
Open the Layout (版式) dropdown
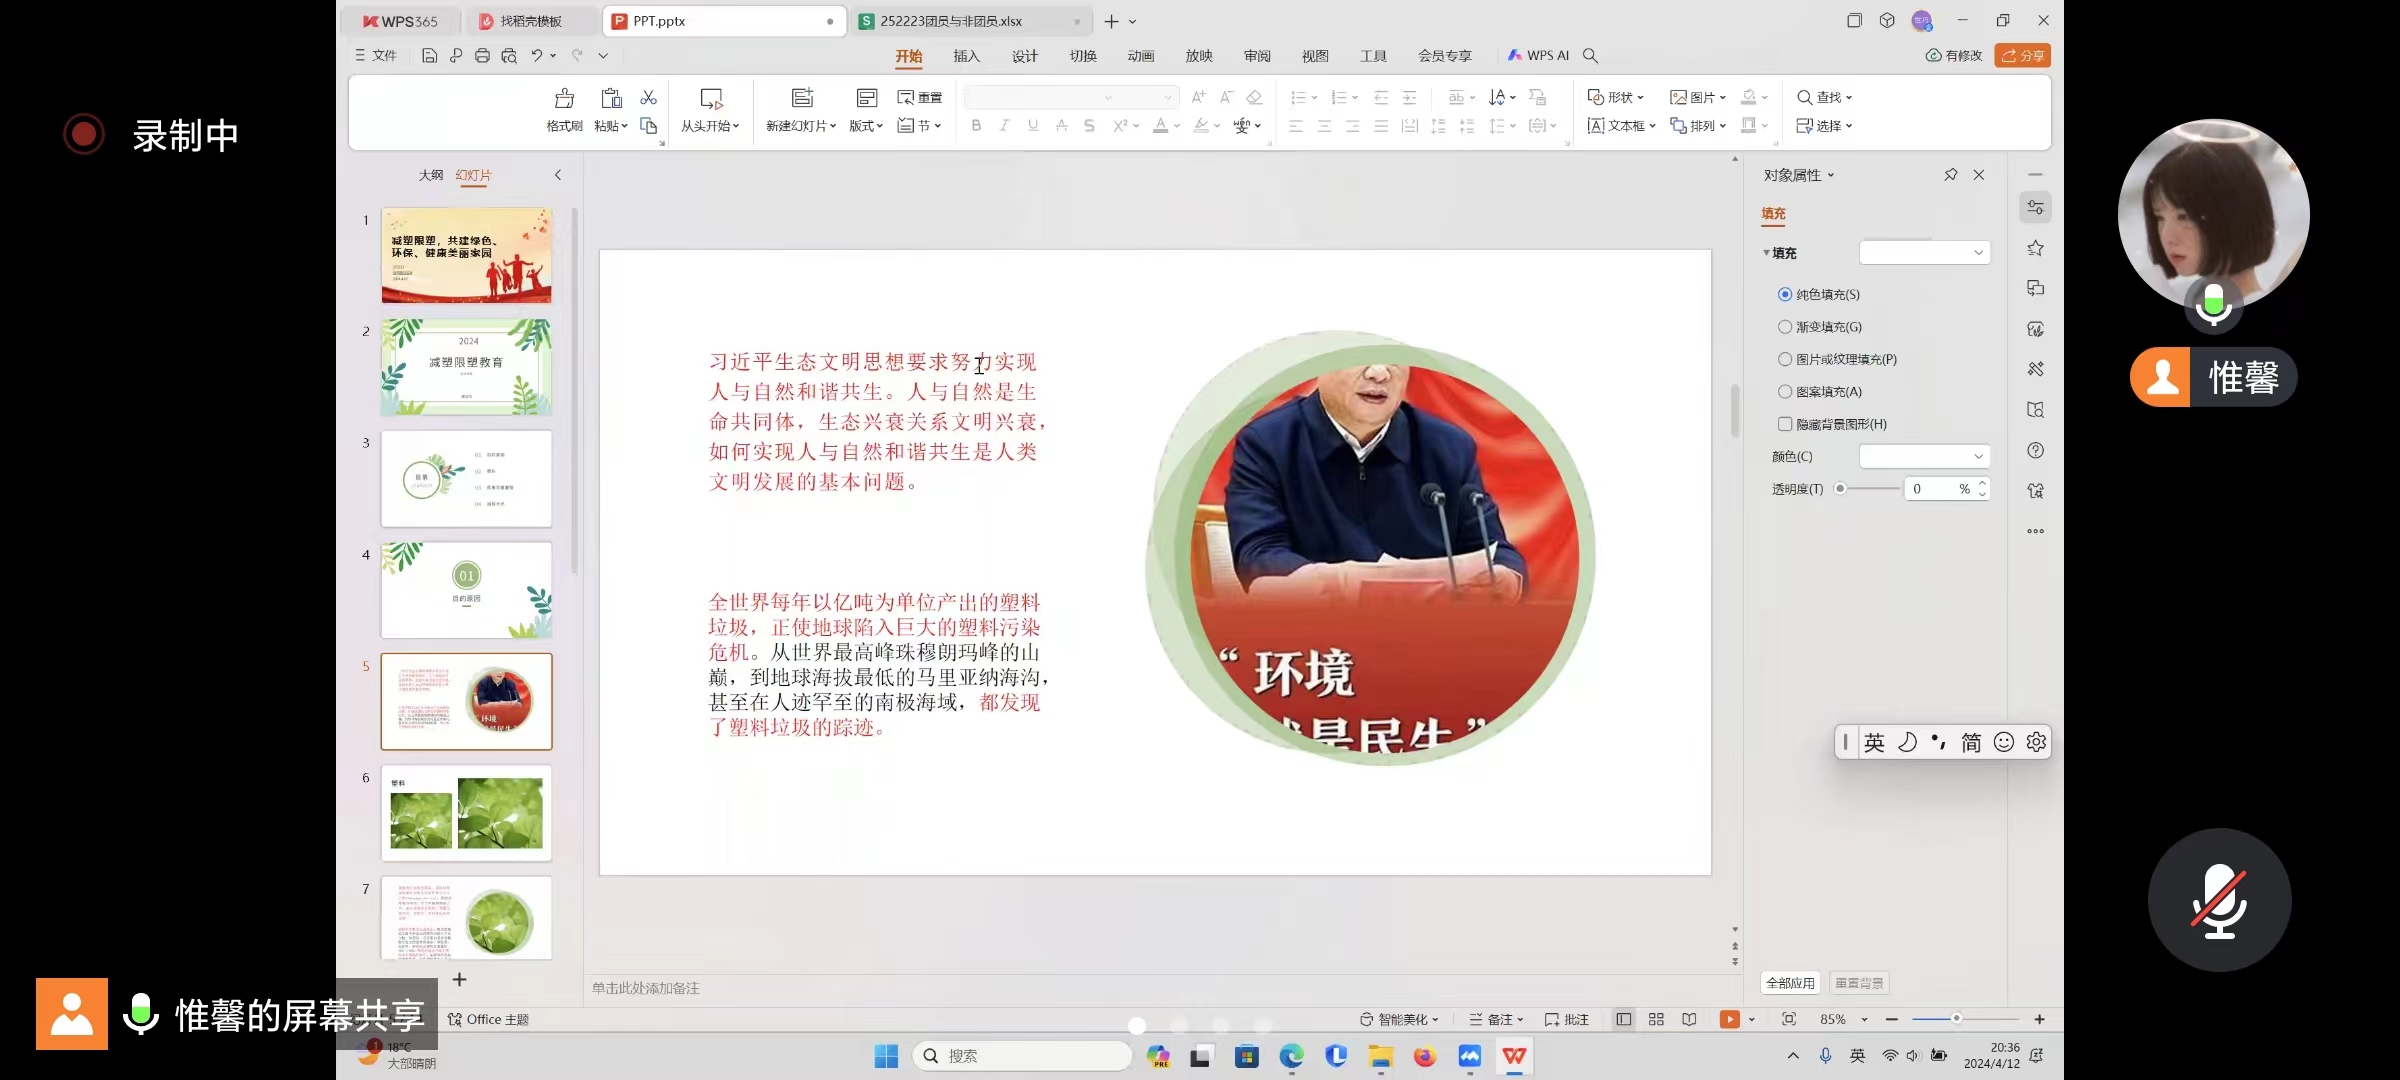865,126
